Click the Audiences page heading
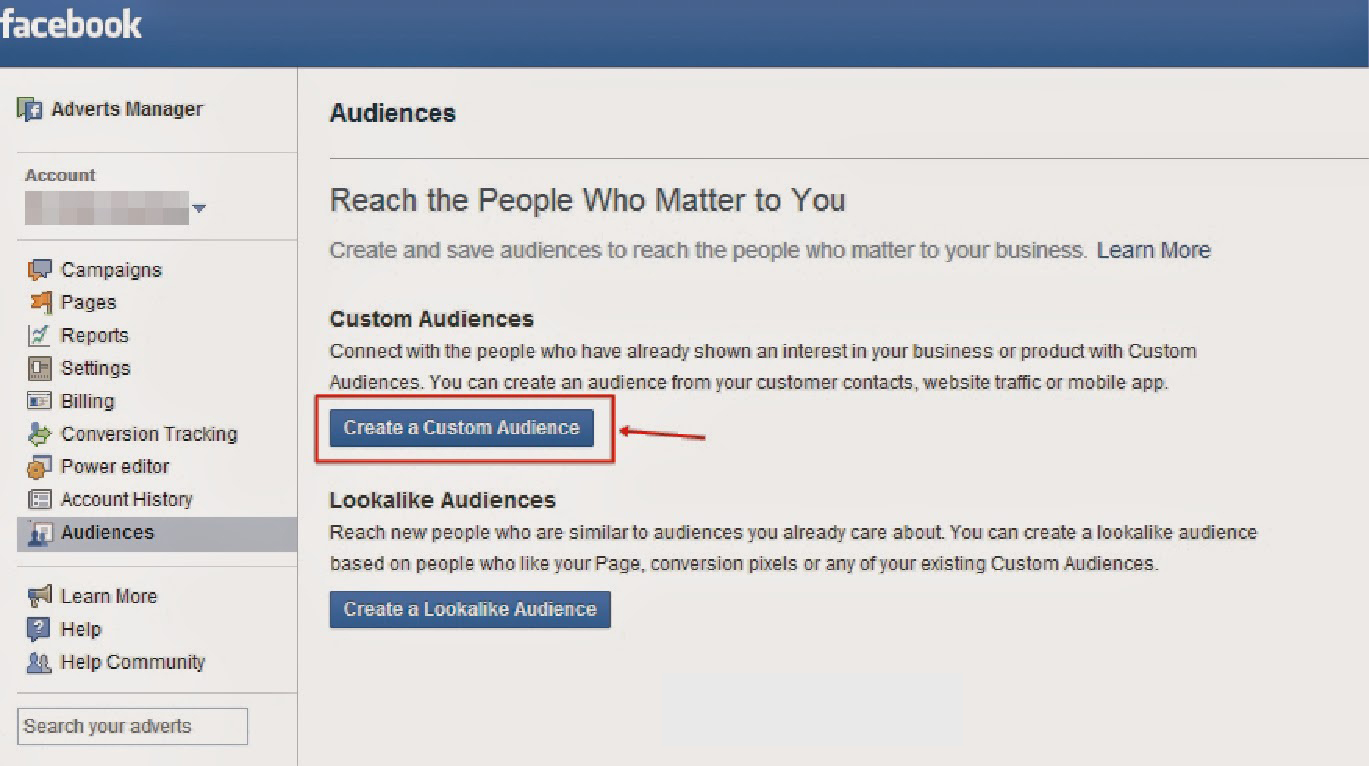Viewport: 1369px width, 766px height. coord(393,113)
